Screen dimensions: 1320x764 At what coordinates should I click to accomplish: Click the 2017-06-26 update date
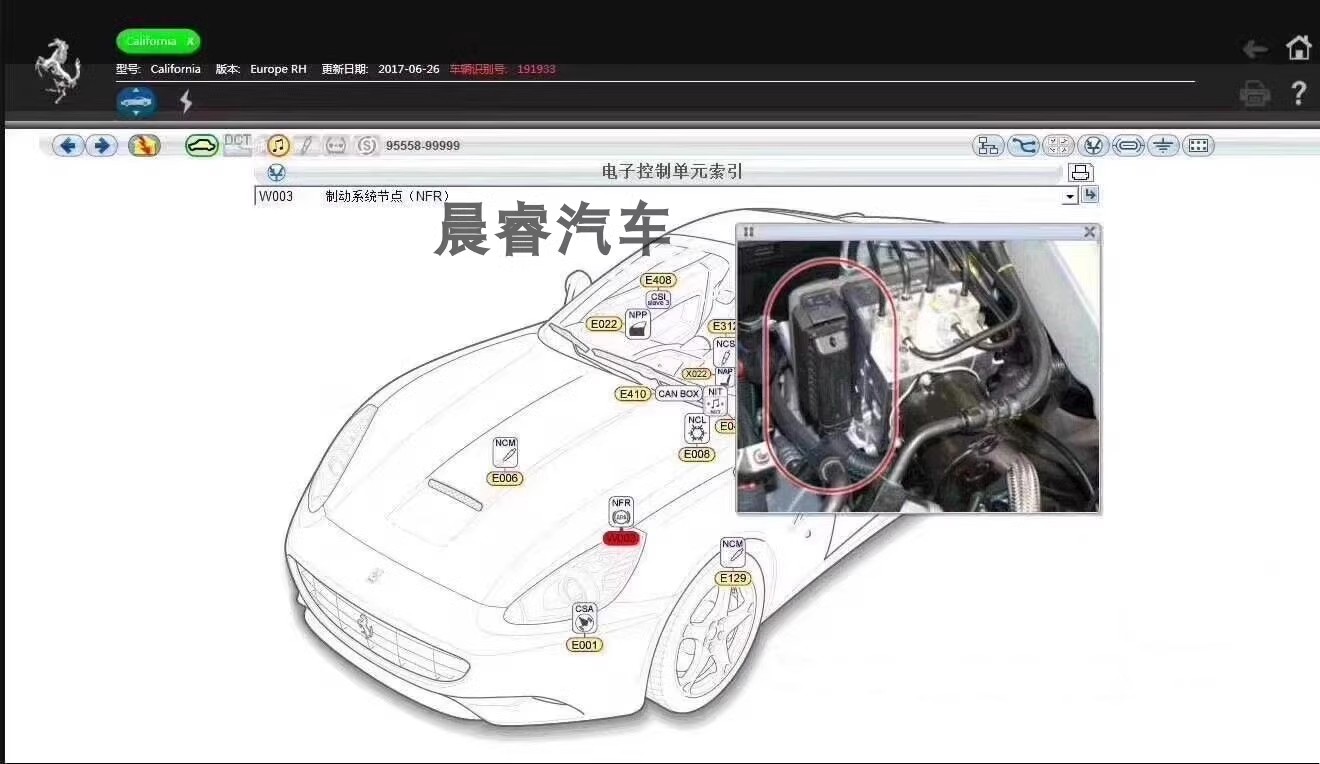[409, 69]
